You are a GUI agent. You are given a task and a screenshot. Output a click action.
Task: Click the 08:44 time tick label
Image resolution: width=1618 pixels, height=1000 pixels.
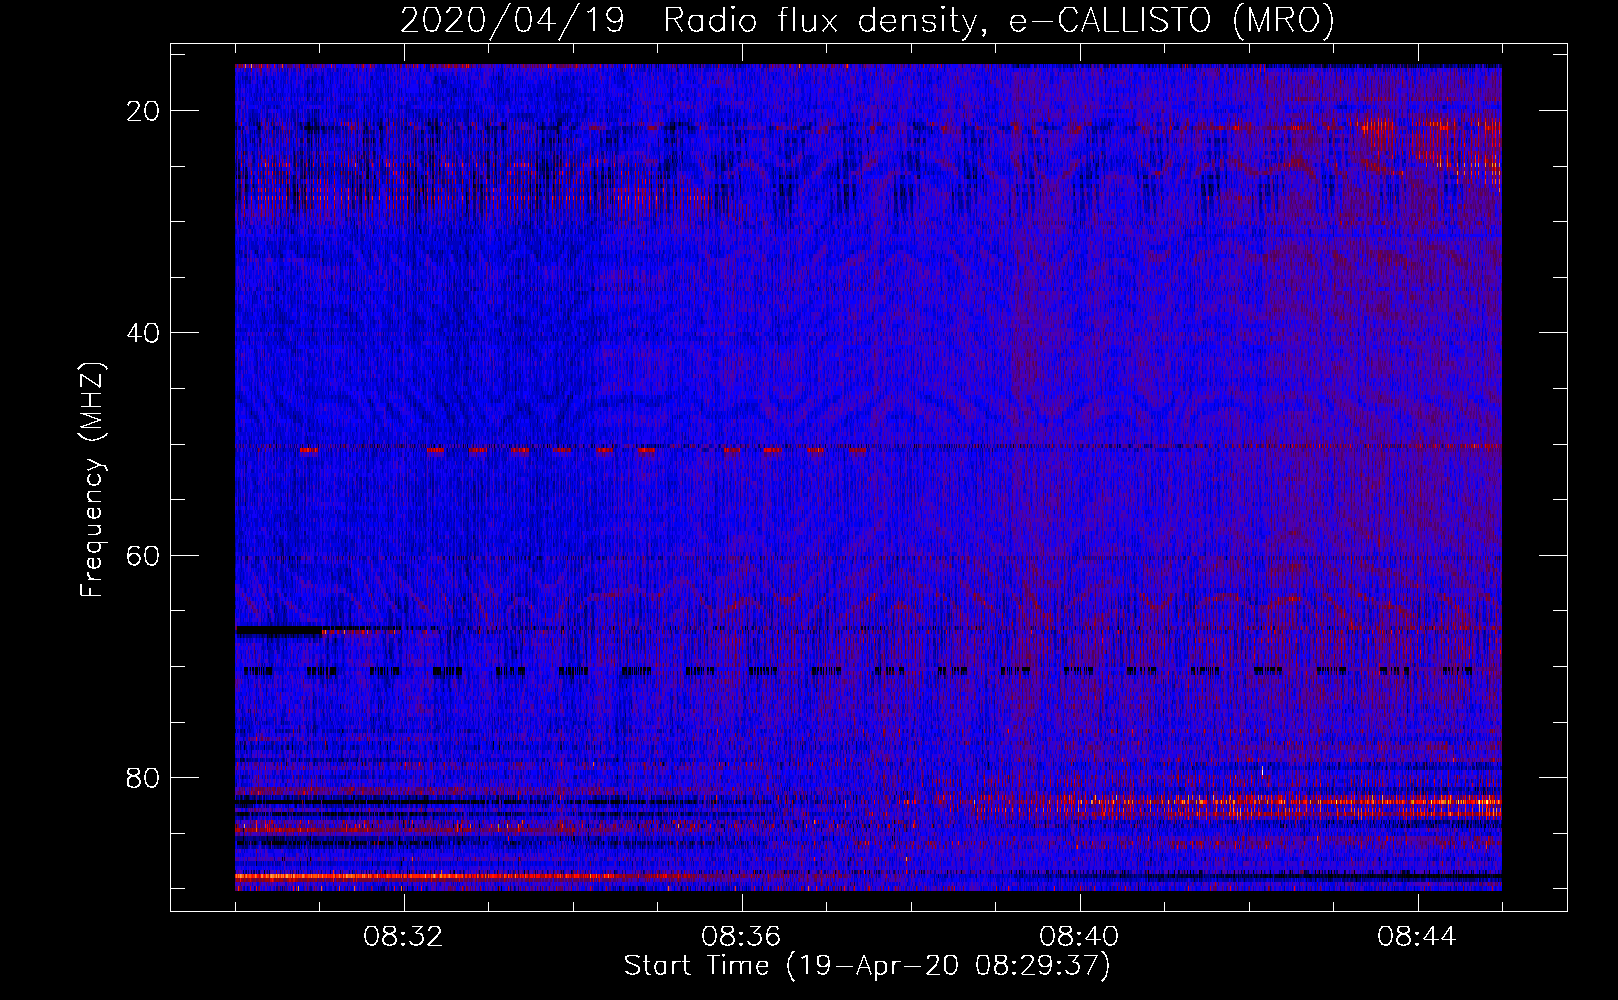point(1418,937)
